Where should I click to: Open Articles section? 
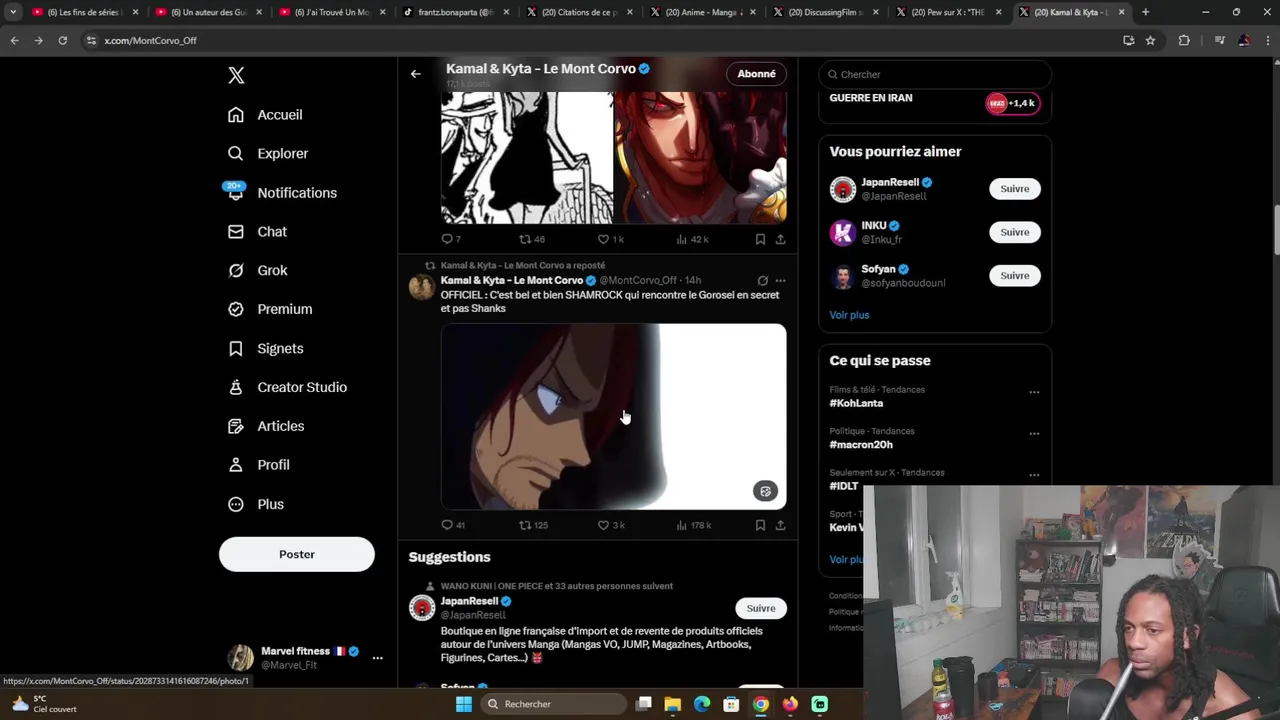[266, 426]
